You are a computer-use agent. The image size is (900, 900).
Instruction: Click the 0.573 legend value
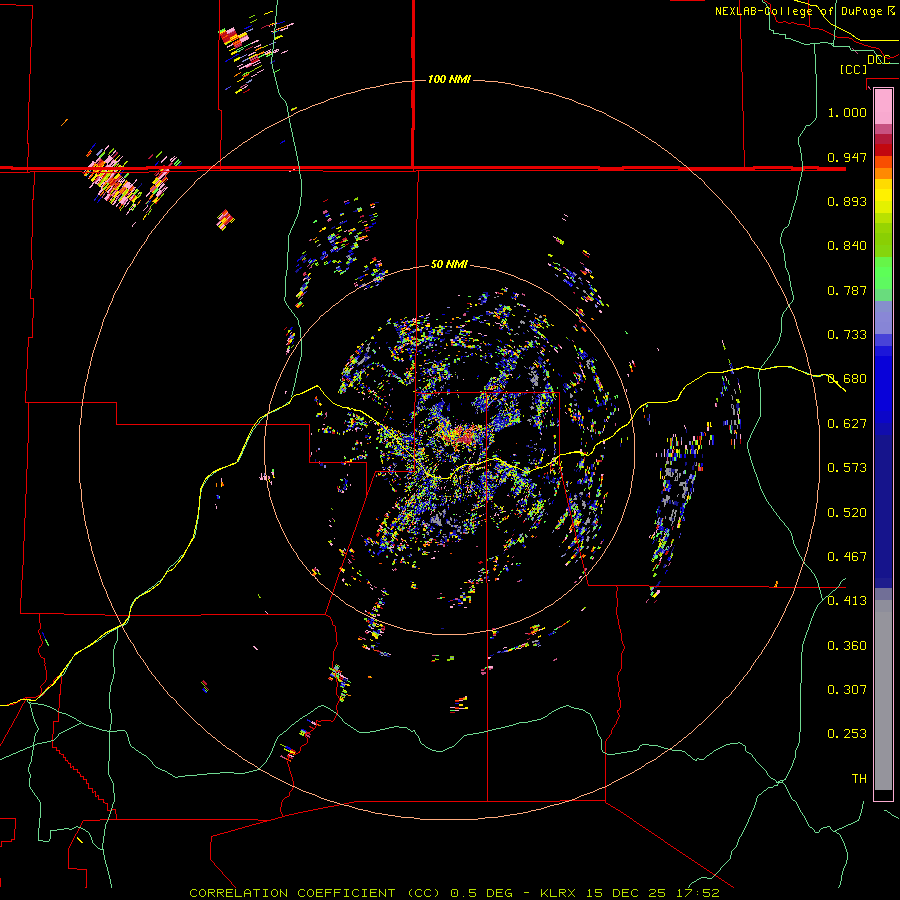(x=847, y=468)
